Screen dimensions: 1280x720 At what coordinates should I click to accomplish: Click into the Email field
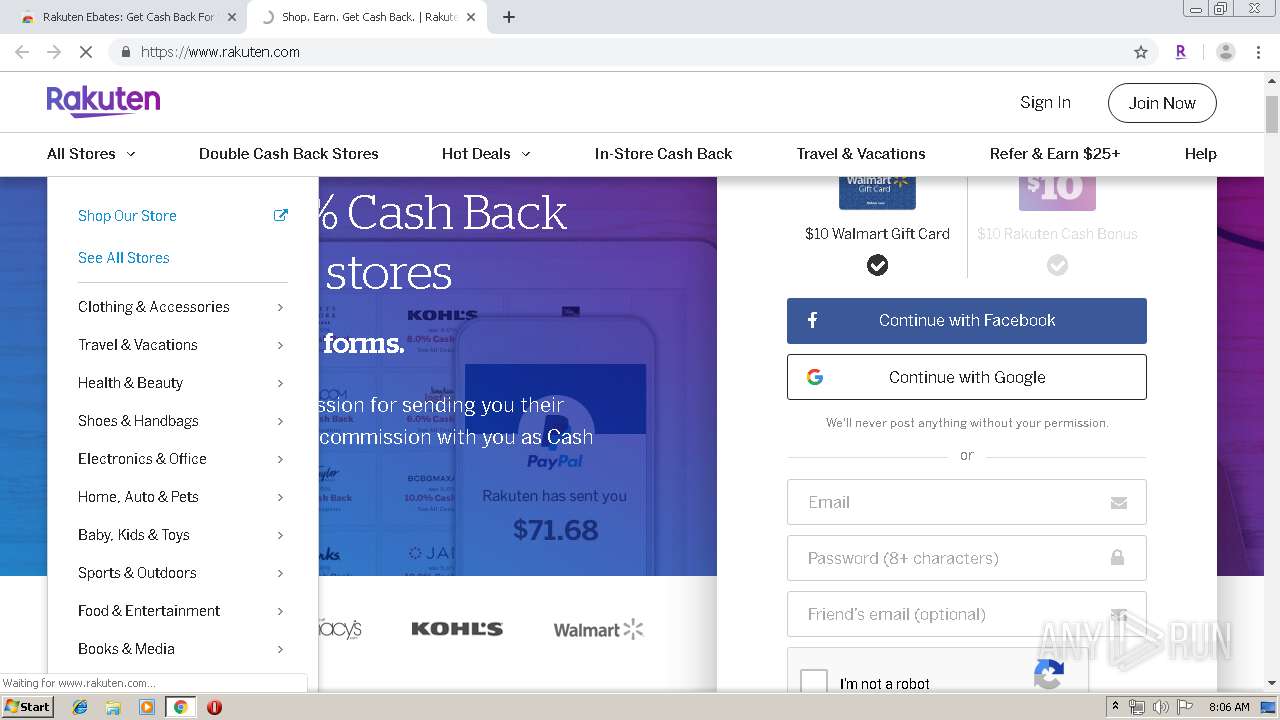click(x=967, y=502)
